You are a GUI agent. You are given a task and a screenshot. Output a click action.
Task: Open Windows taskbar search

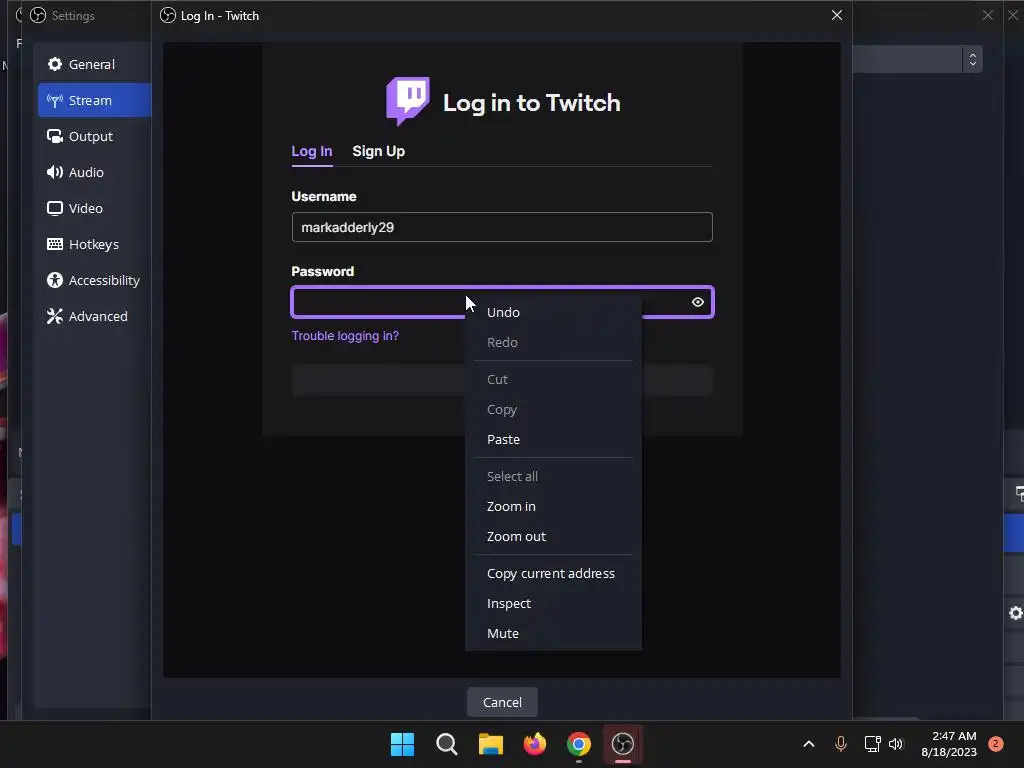447,744
